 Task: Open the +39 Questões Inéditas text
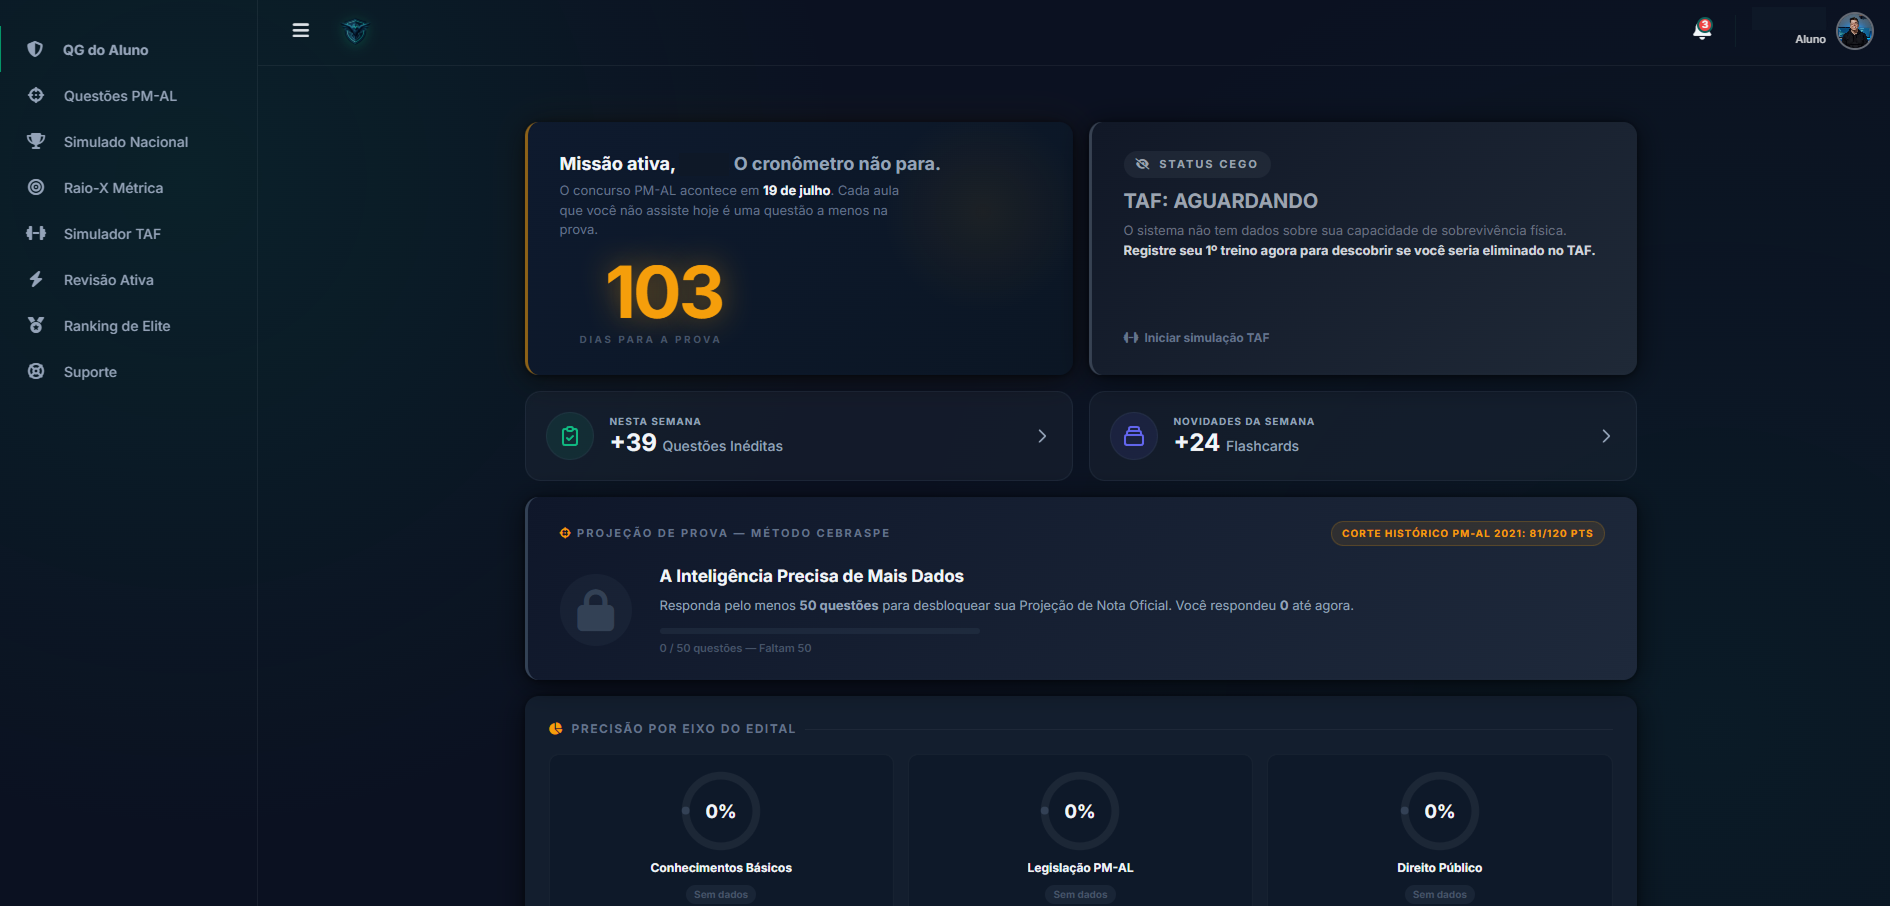696,443
